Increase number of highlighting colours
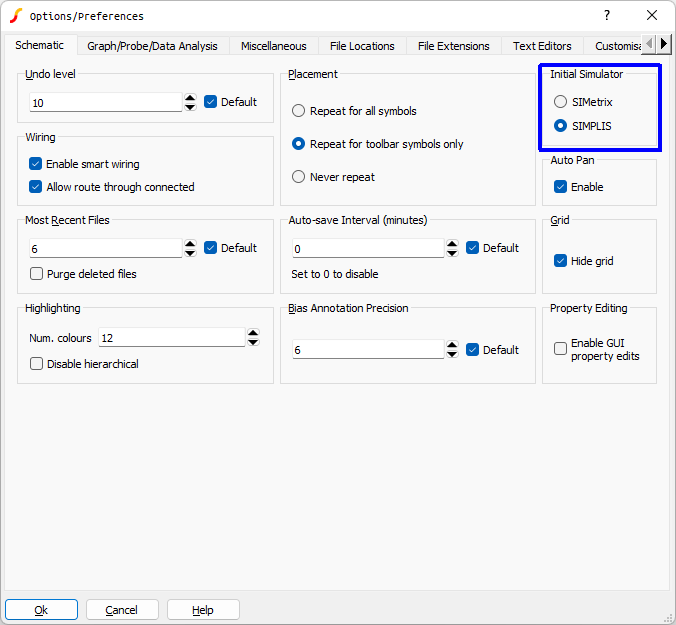 point(253,334)
